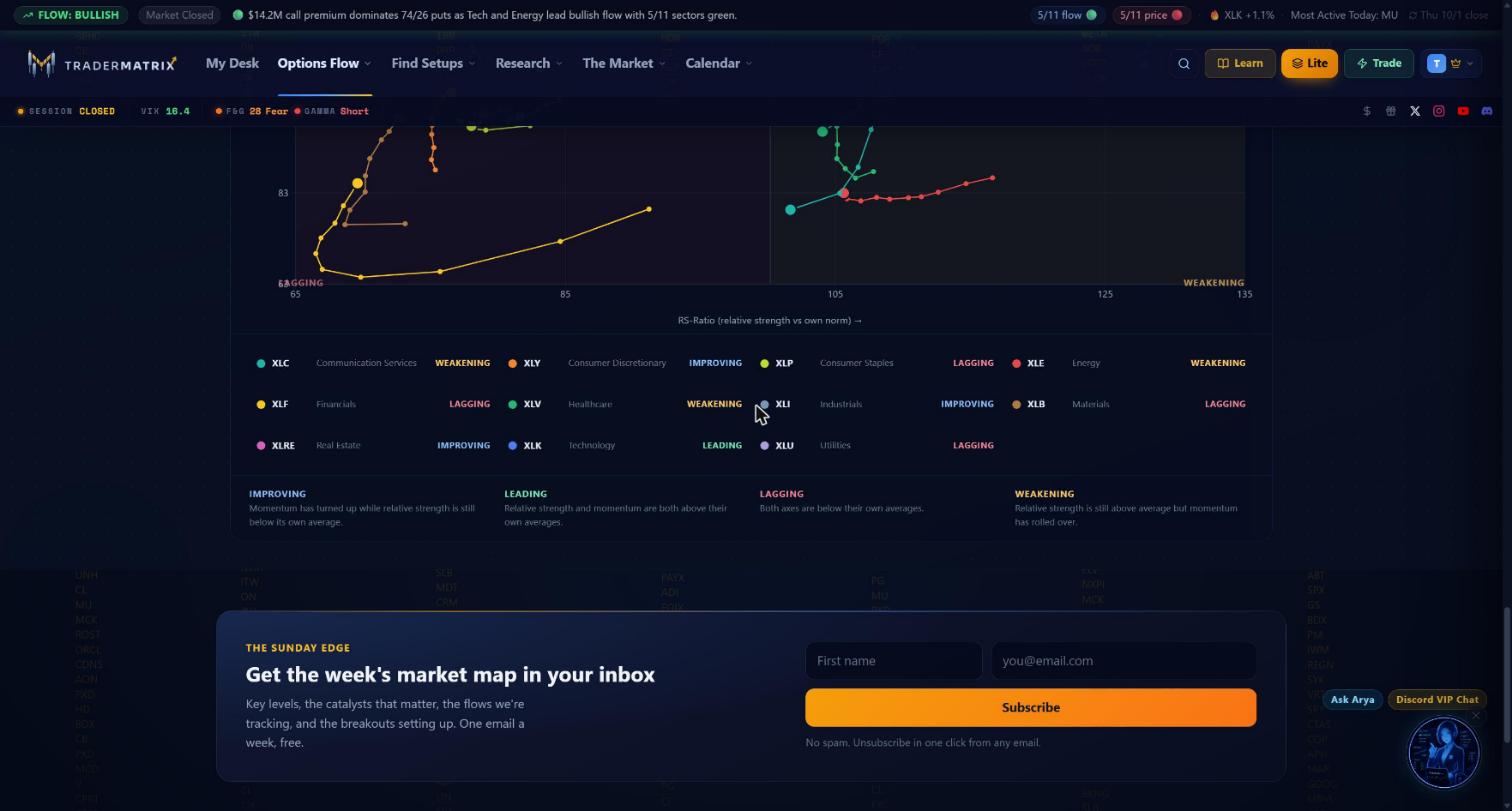Toggle the XLY Consumer Discretionary legend entry

[625, 363]
